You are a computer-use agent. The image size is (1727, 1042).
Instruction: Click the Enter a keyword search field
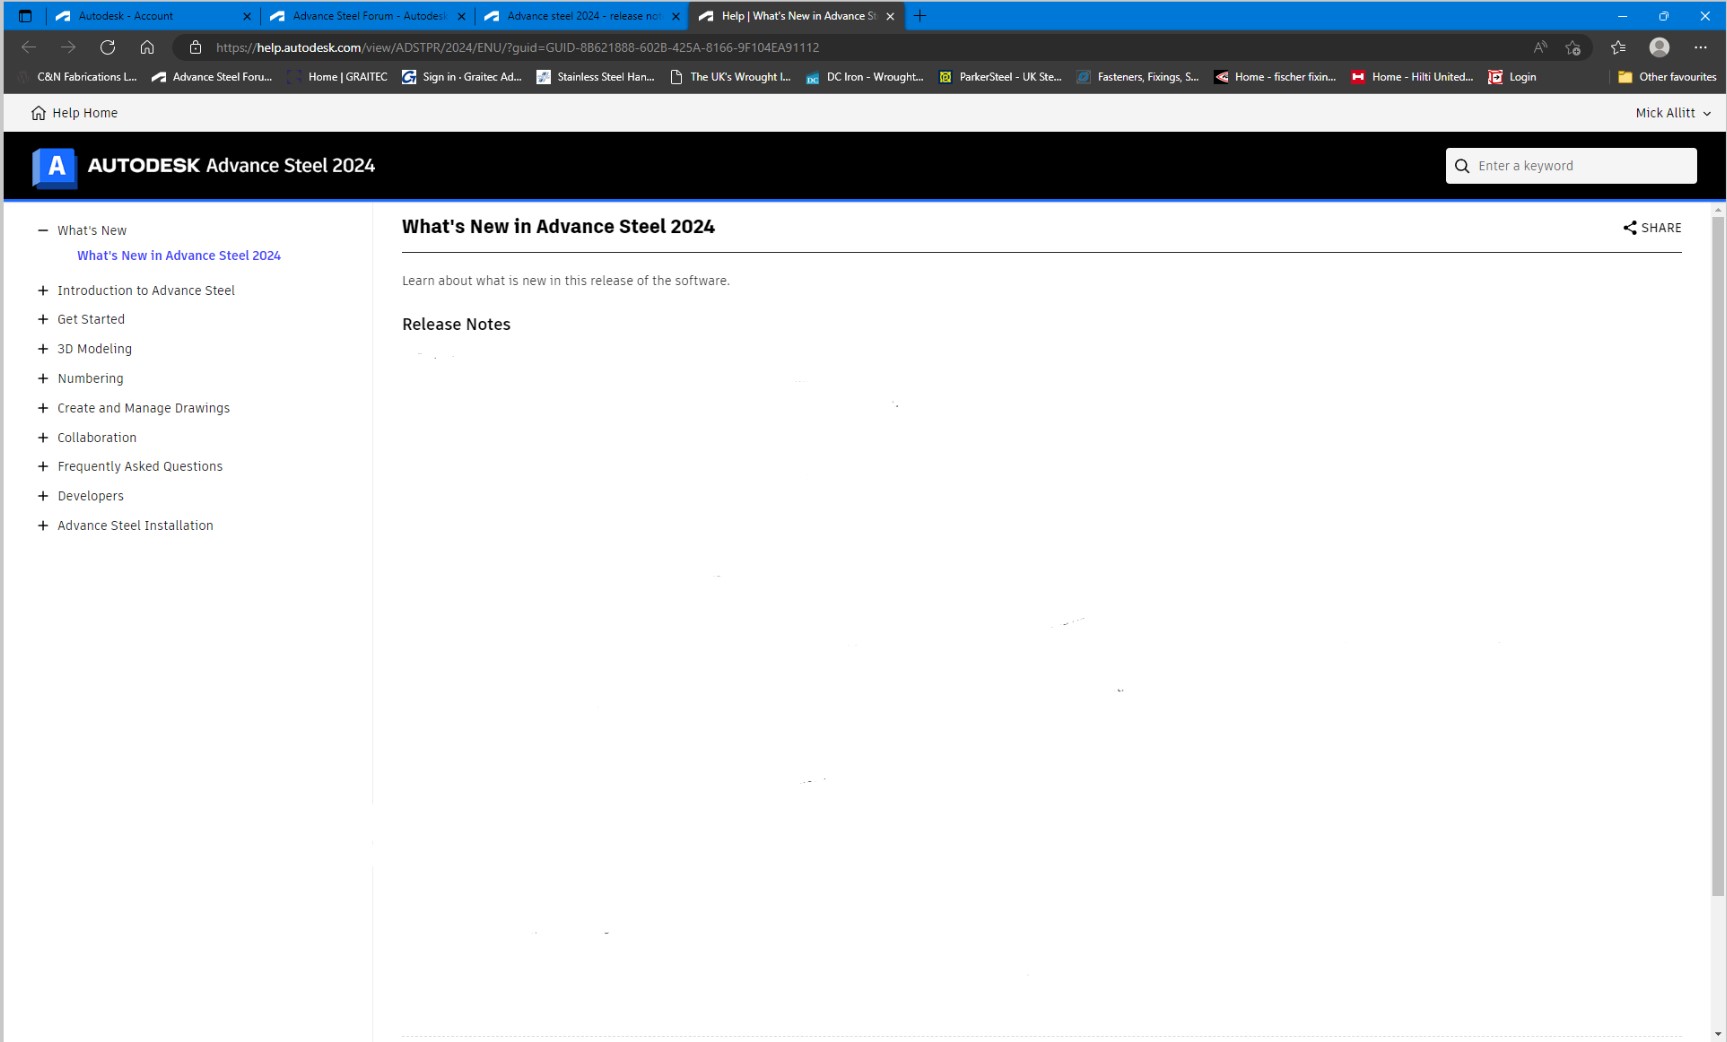point(1571,166)
